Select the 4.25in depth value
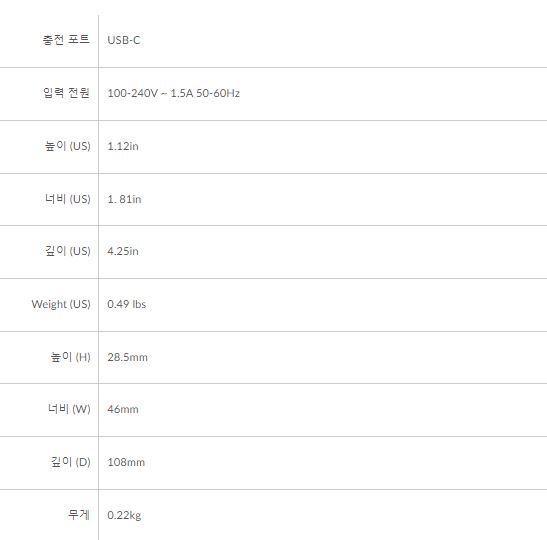The height and width of the screenshot is (540, 547). (x=123, y=251)
